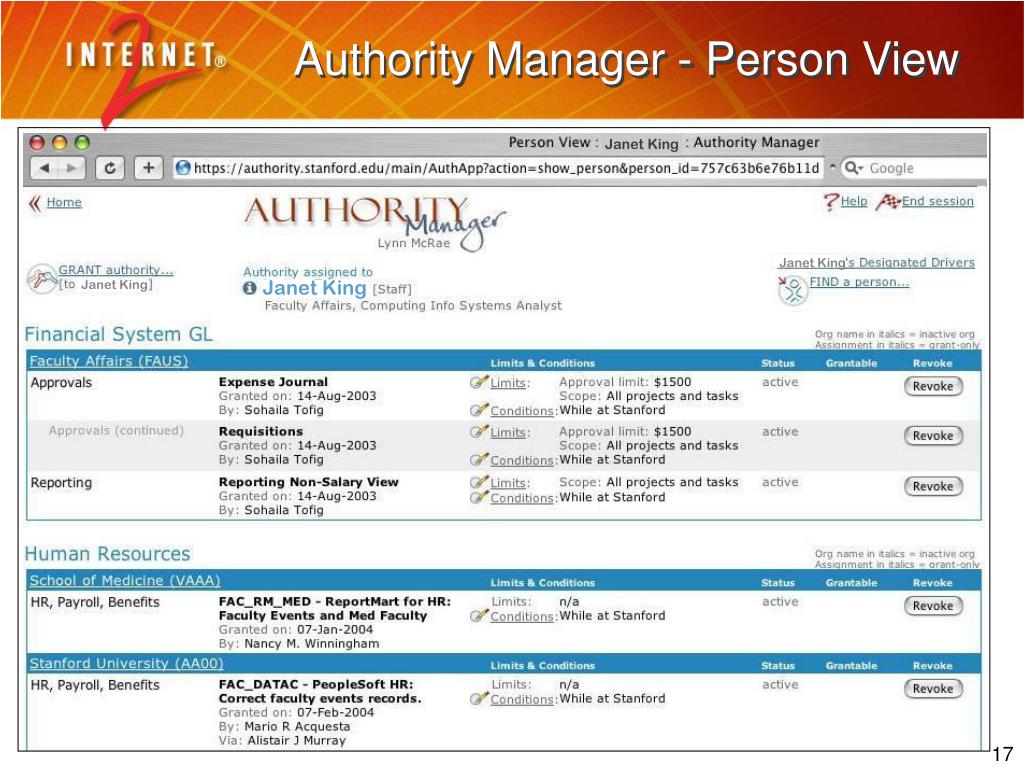Click the browser back arrow button
Viewport: 1024px width, 768px height.
click(x=45, y=168)
